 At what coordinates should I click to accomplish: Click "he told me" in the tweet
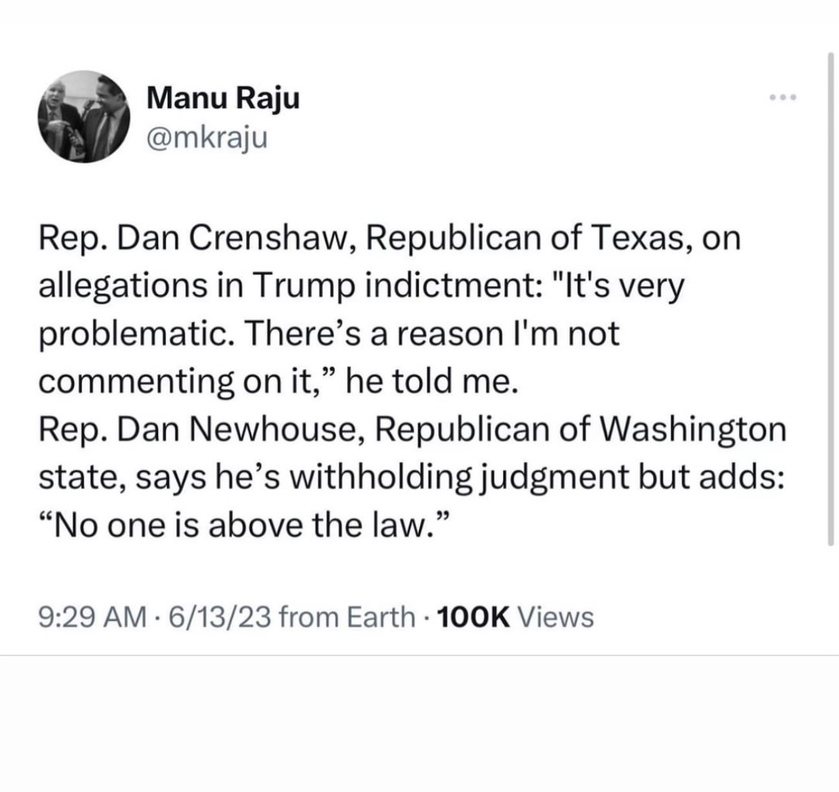432,381
